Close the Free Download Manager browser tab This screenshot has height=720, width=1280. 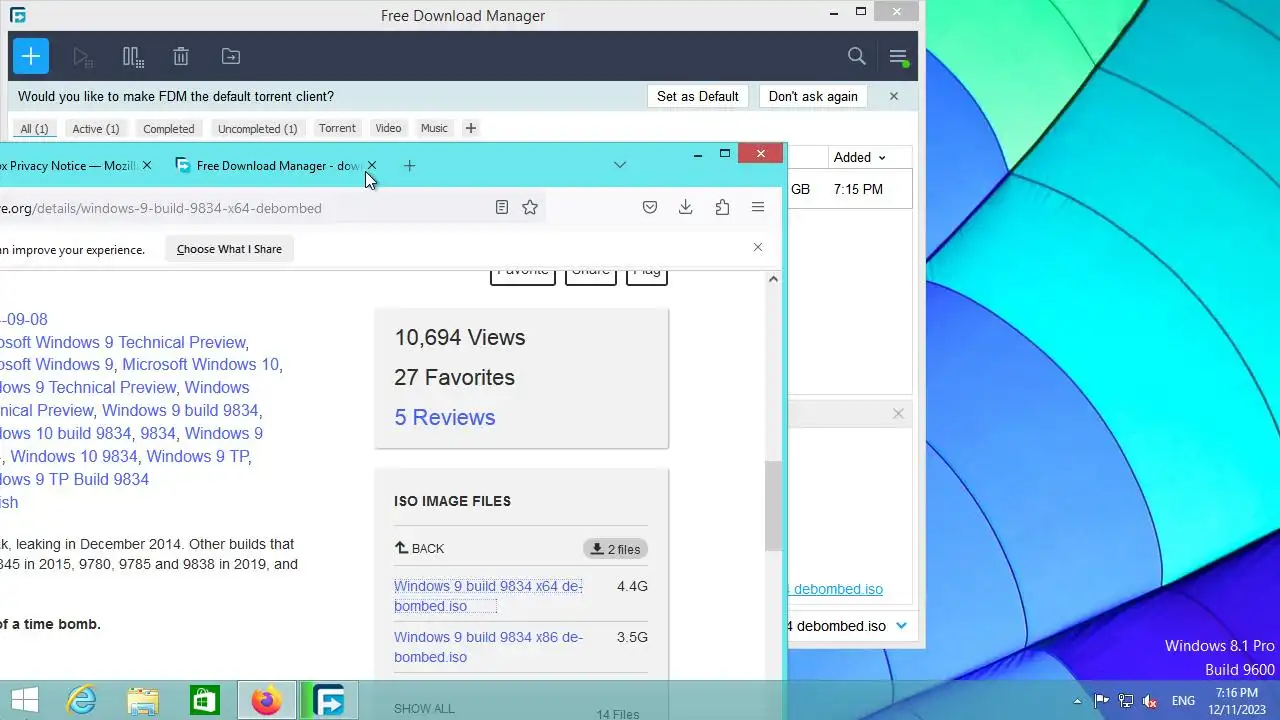coord(372,165)
